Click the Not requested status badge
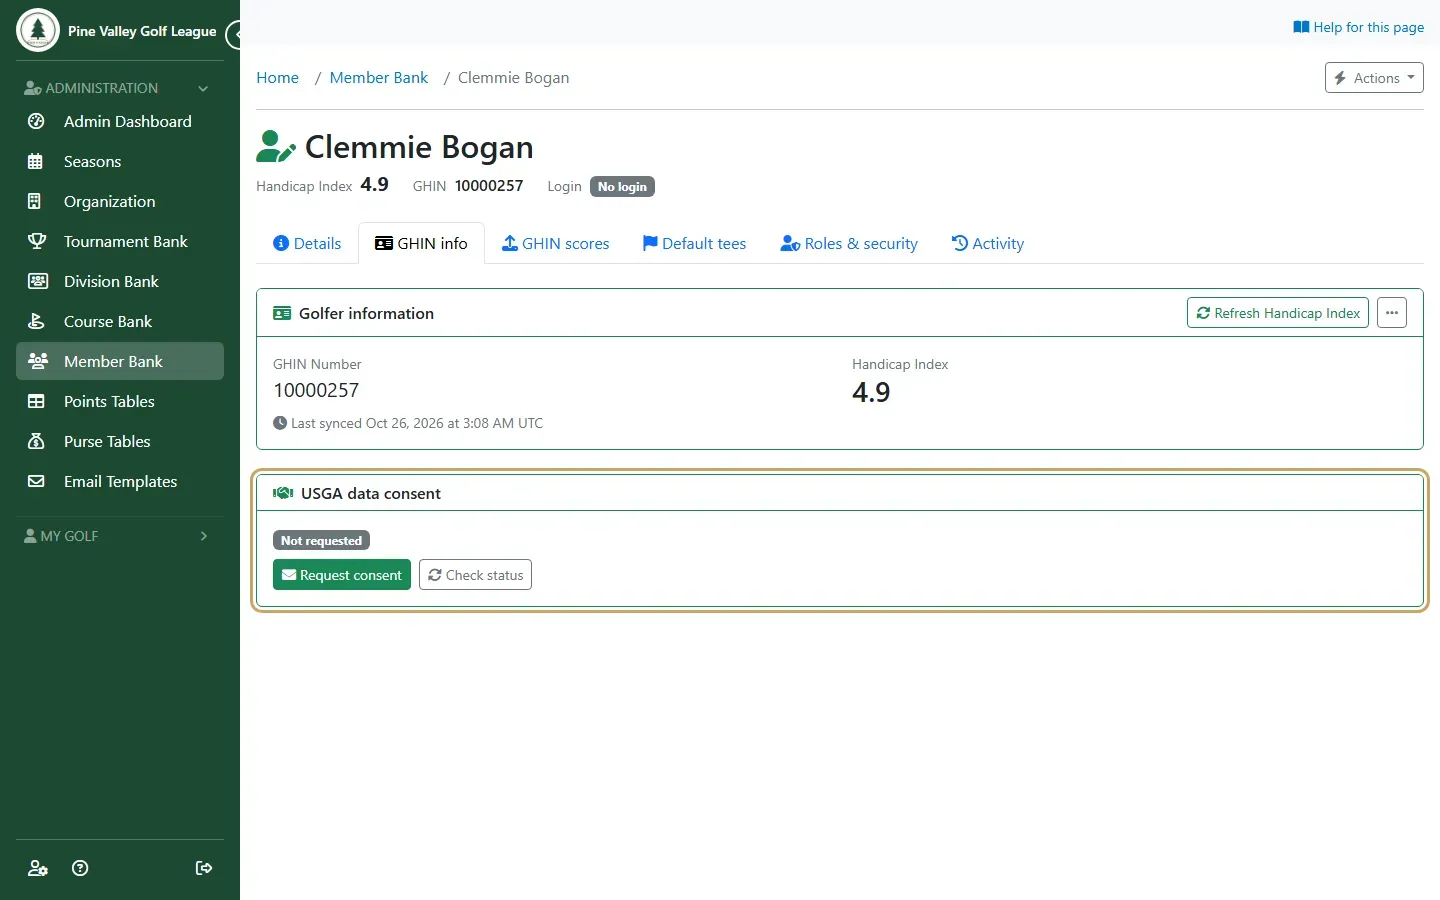This screenshot has height=900, width=1440. click(x=321, y=540)
